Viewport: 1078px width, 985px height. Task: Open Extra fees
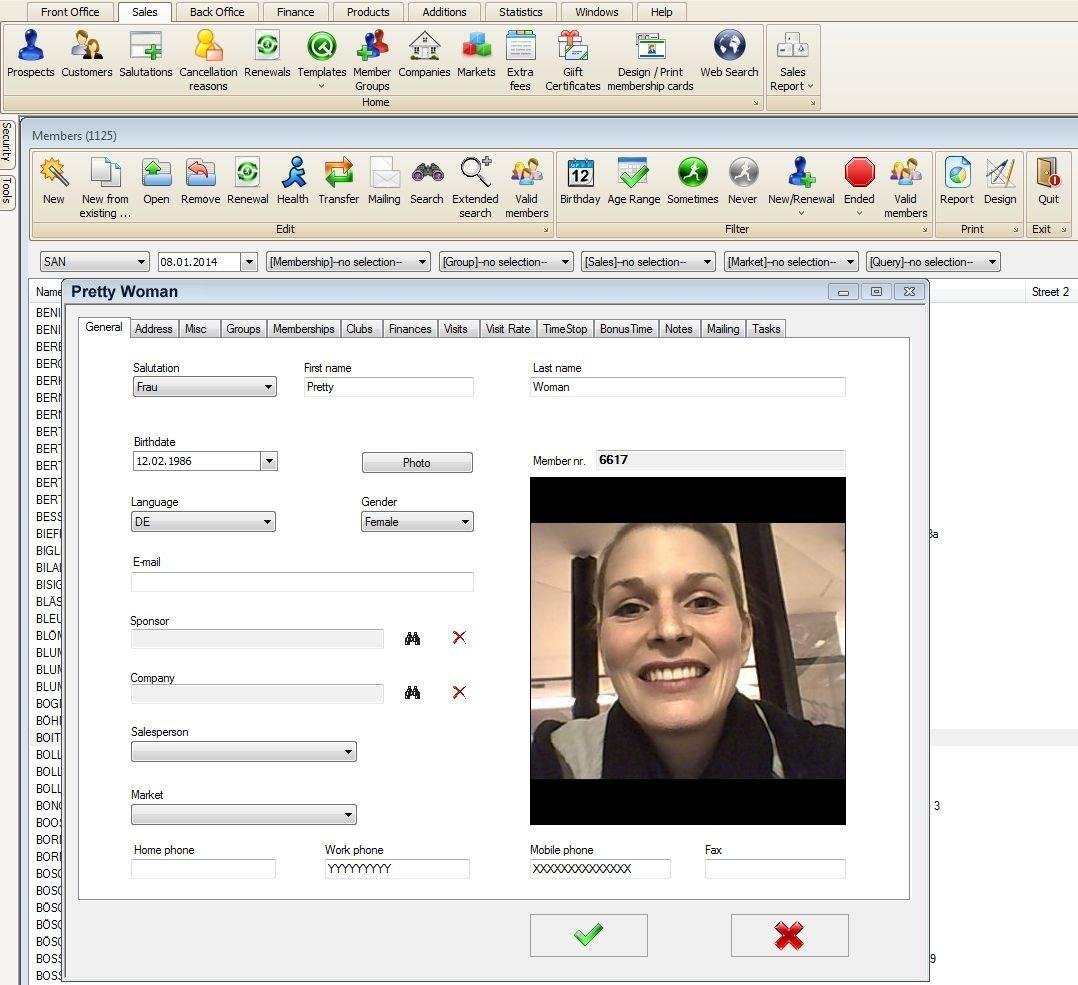click(520, 60)
